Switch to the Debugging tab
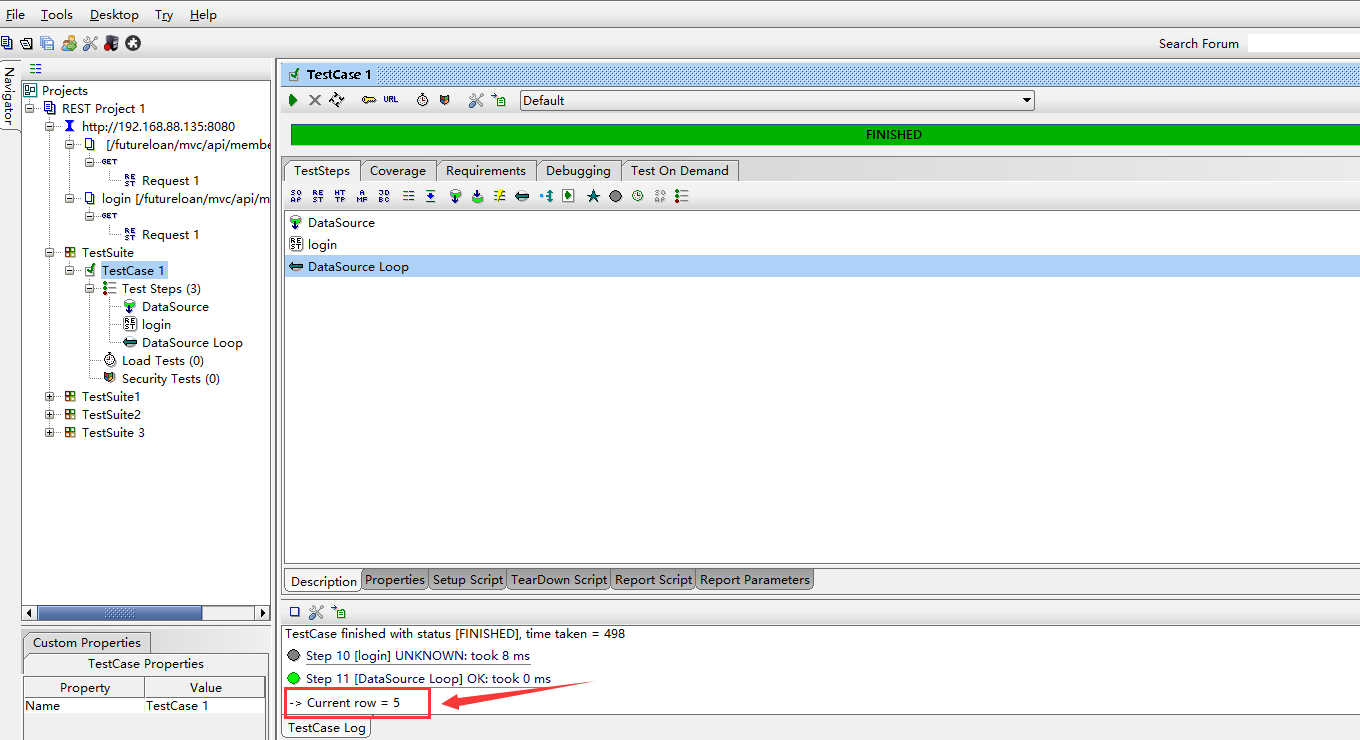1360x740 pixels. (579, 171)
